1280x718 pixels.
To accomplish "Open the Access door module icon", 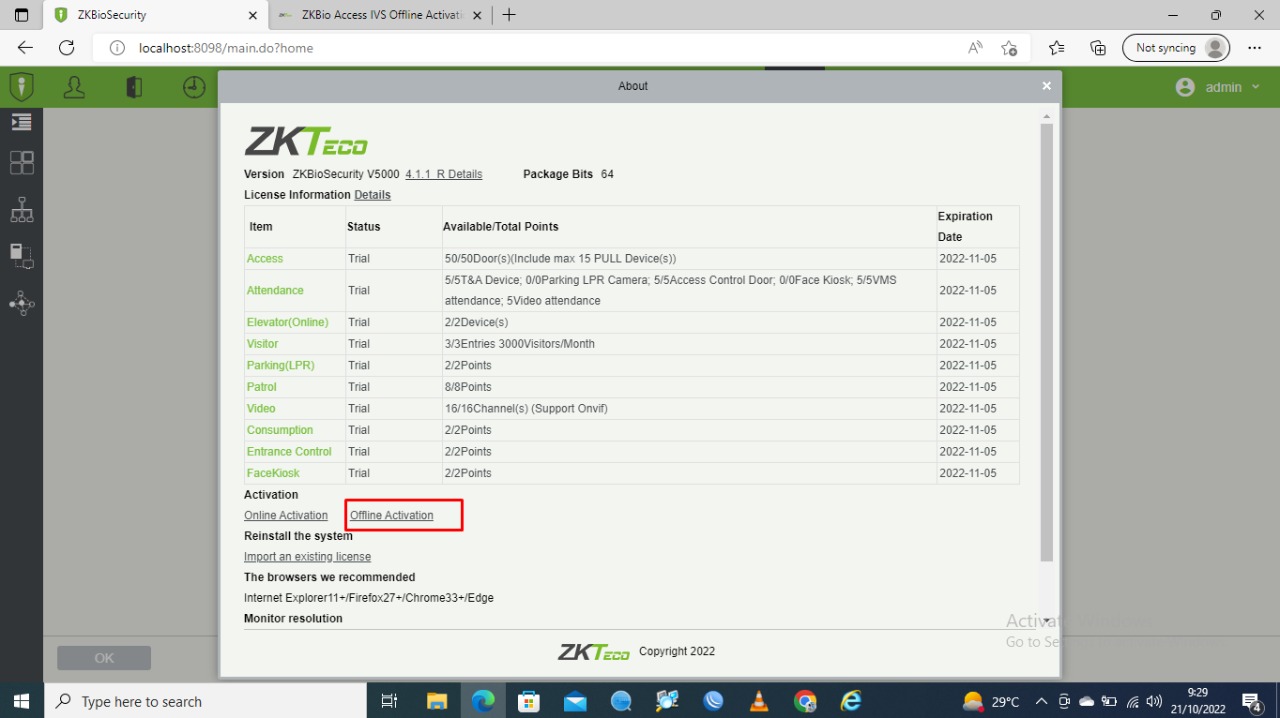I will point(134,87).
